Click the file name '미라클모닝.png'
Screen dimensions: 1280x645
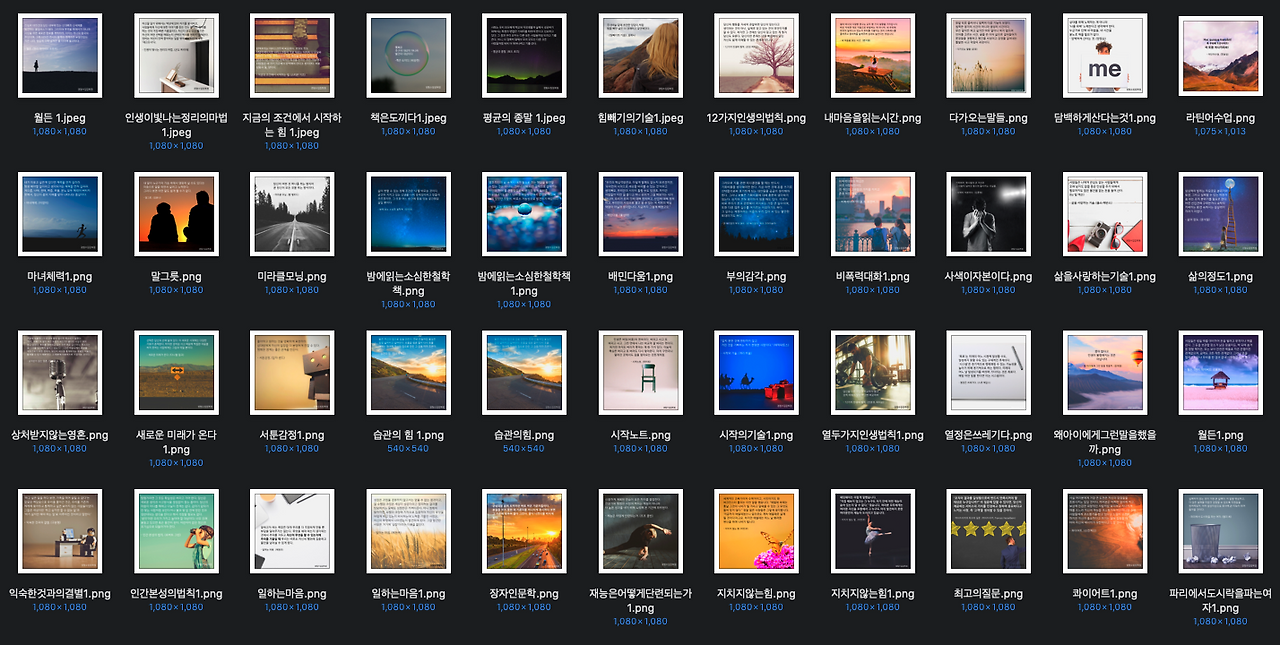pos(292,277)
